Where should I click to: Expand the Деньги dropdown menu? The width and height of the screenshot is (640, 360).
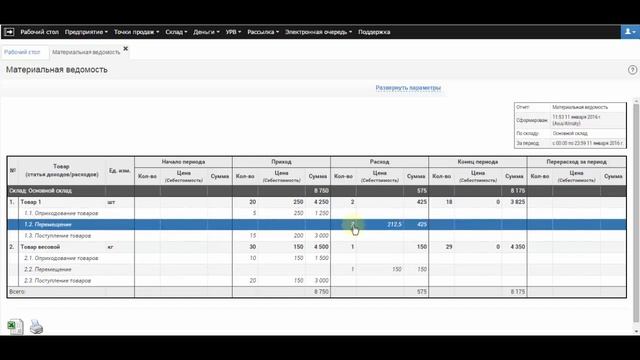point(206,32)
